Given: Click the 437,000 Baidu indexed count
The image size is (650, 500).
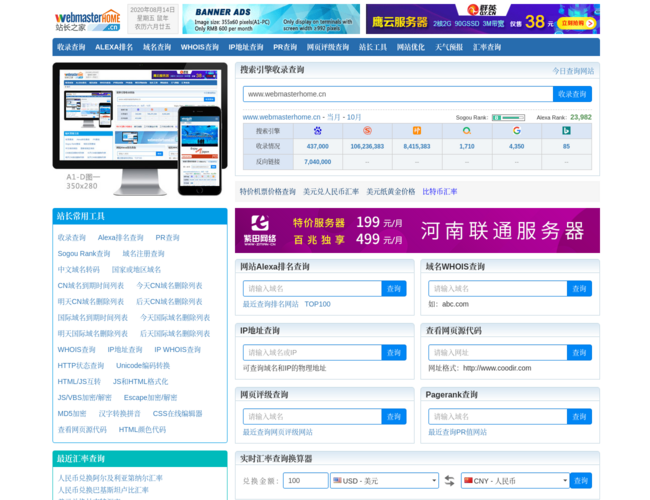Looking at the screenshot, I should coord(318,146).
